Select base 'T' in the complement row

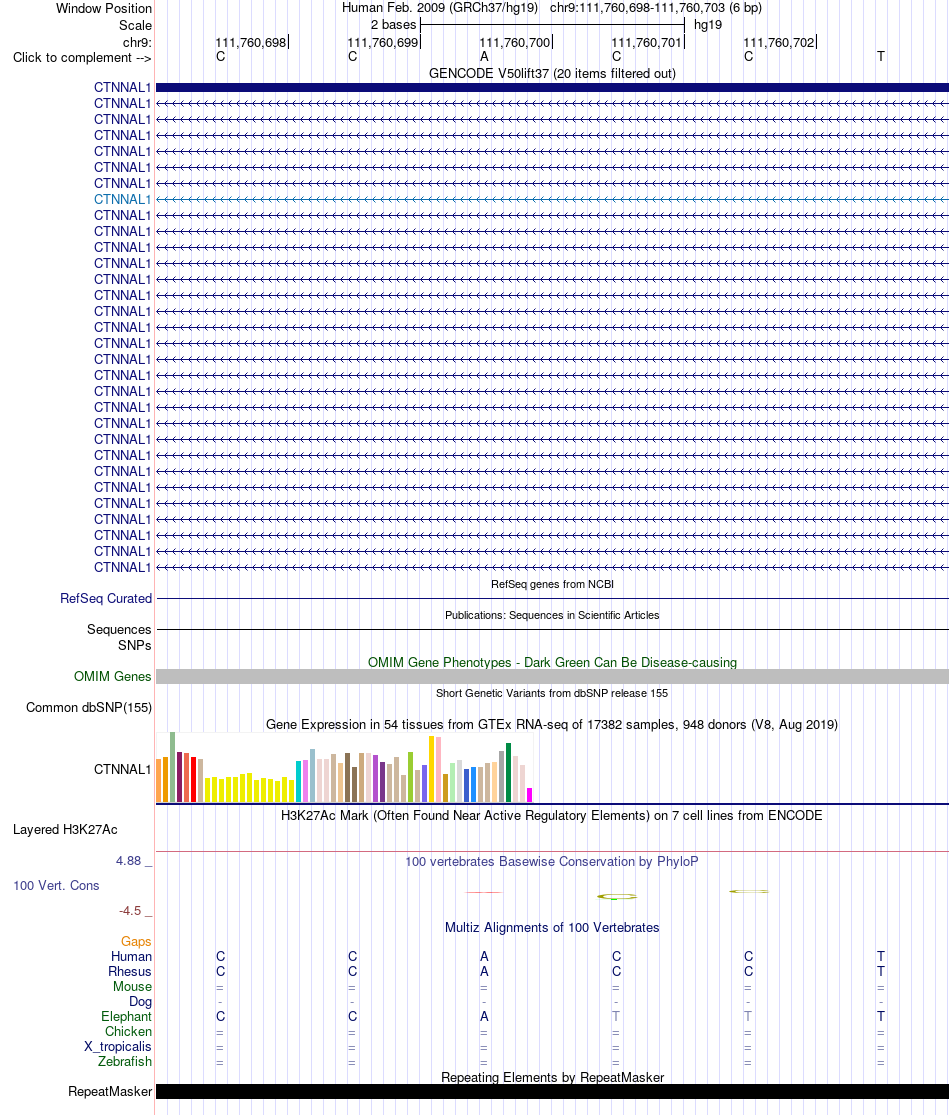(x=880, y=57)
